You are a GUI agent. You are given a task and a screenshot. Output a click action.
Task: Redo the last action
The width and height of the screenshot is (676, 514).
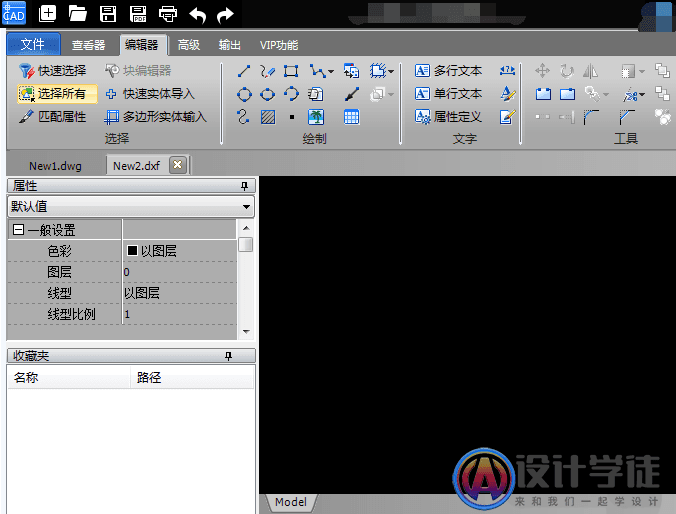pyautogui.click(x=225, y=15)
